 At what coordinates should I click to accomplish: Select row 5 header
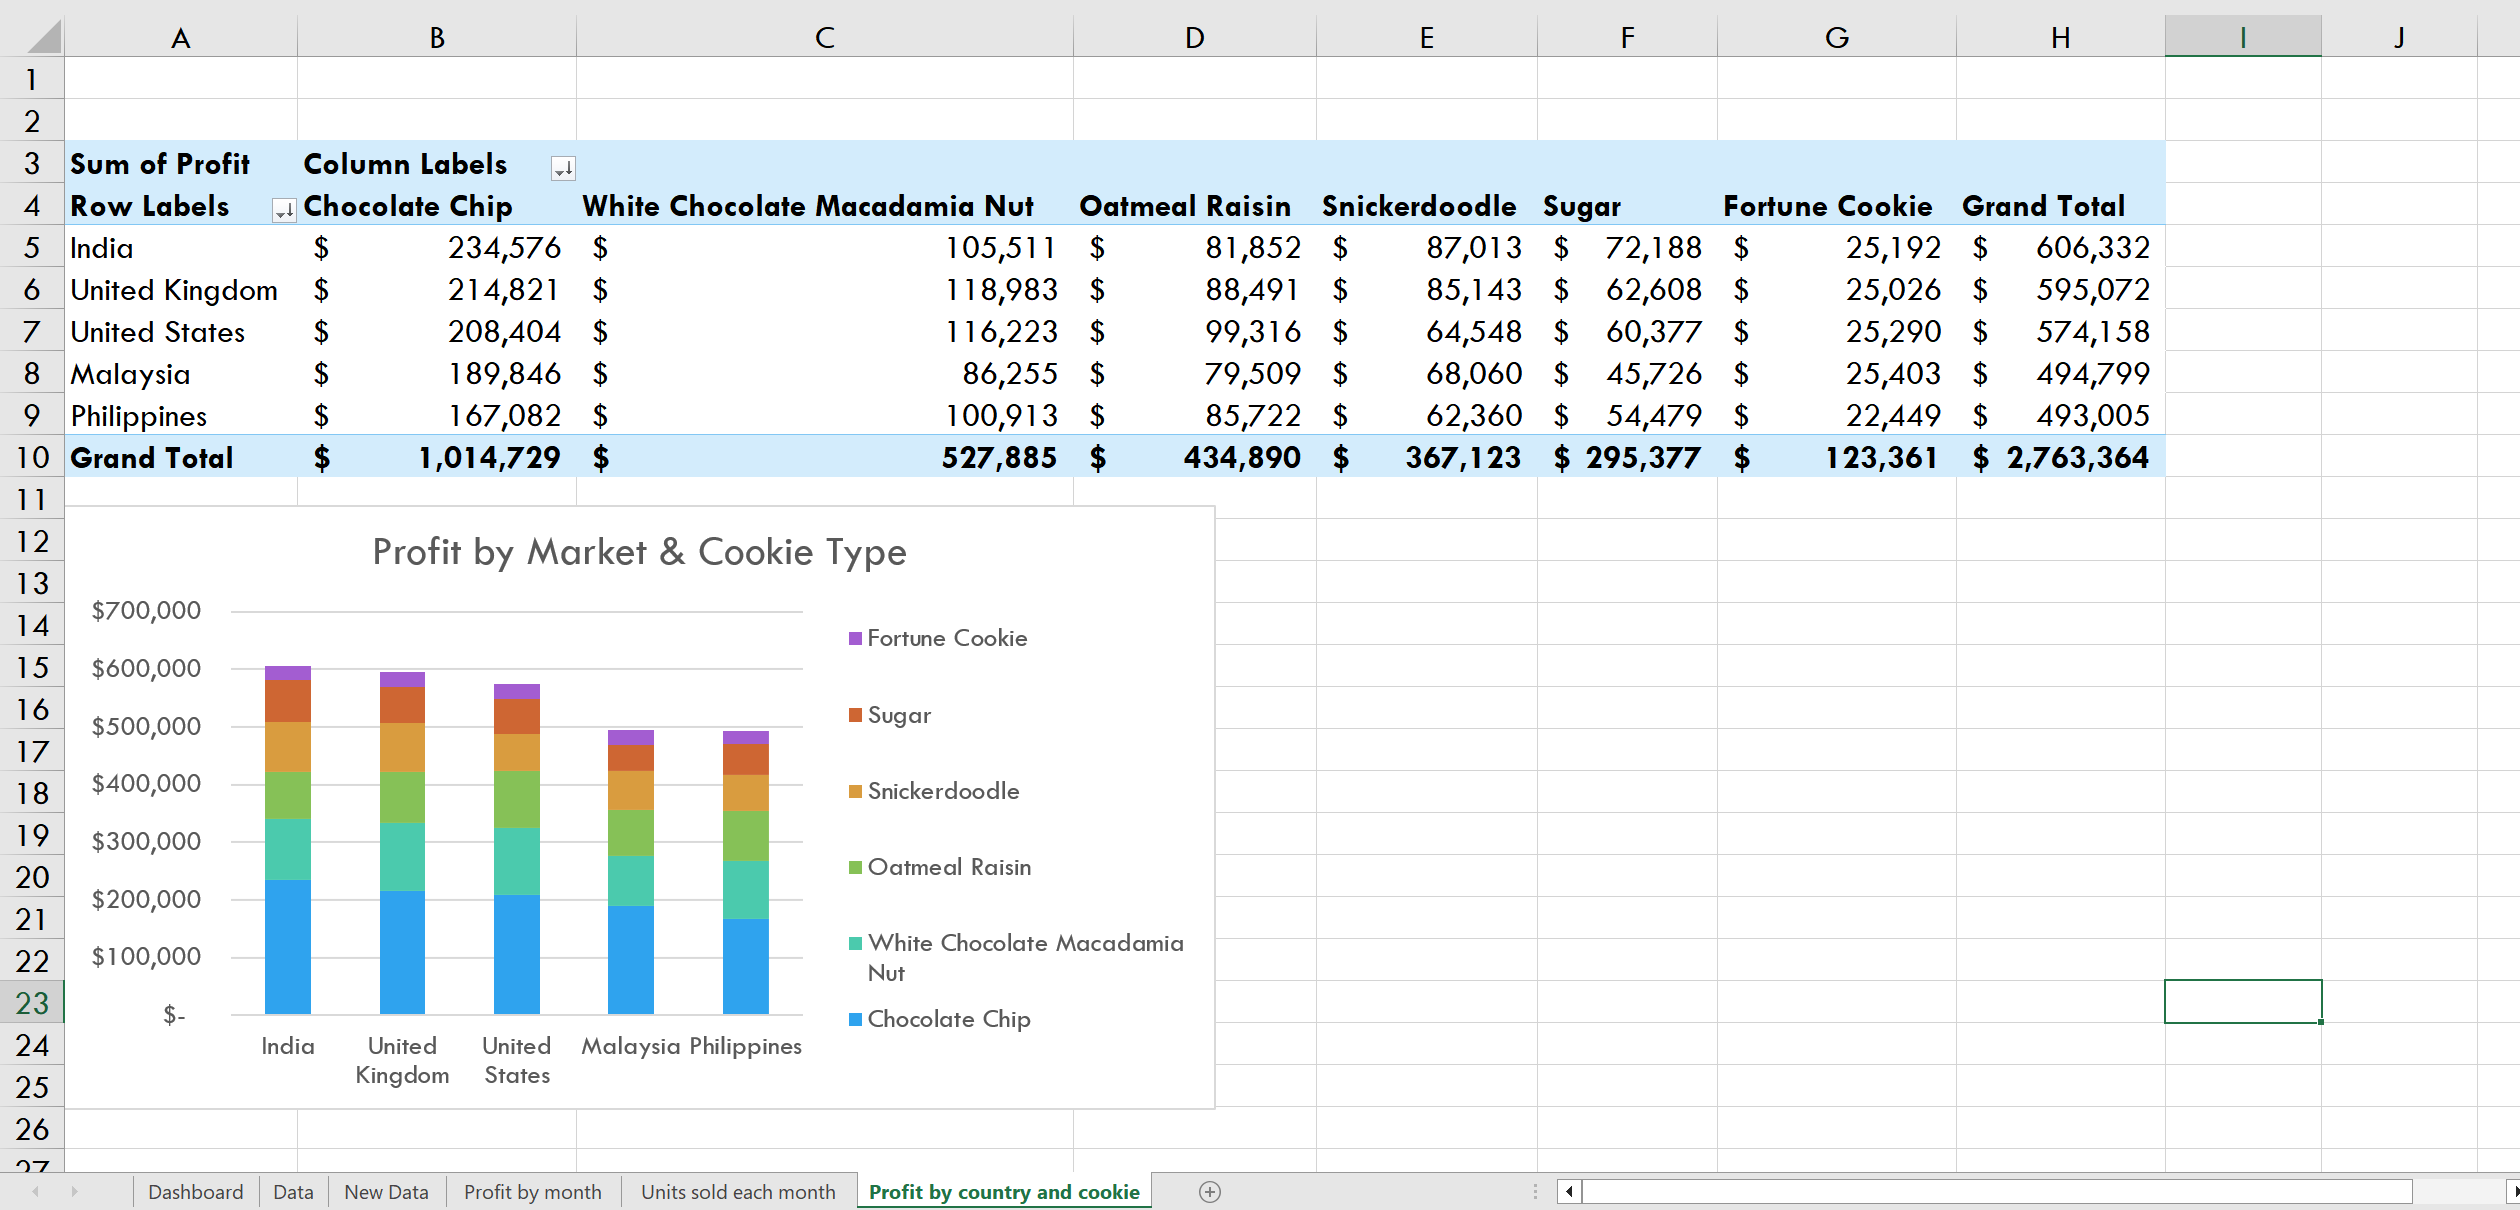coord(32,247)
